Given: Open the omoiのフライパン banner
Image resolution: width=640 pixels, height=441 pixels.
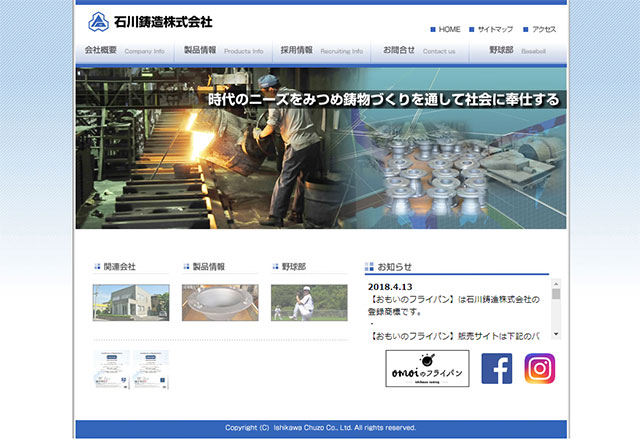Looking at the screenshot, I should coord(427,368).
